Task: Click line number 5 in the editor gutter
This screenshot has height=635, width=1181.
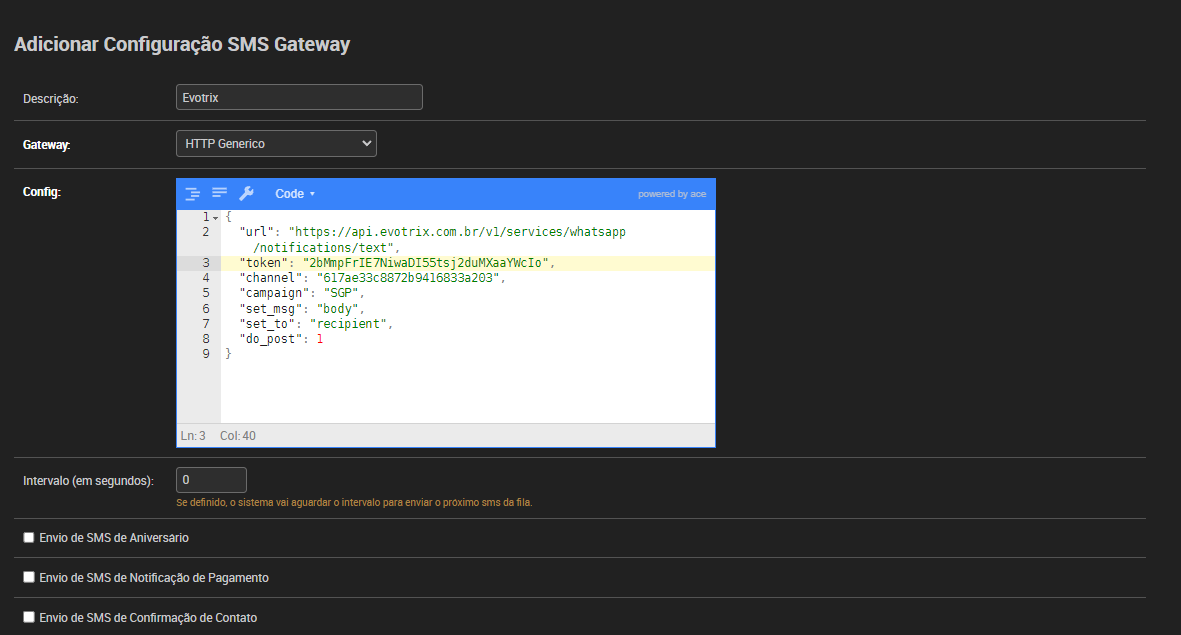Action: pos(205,293)
